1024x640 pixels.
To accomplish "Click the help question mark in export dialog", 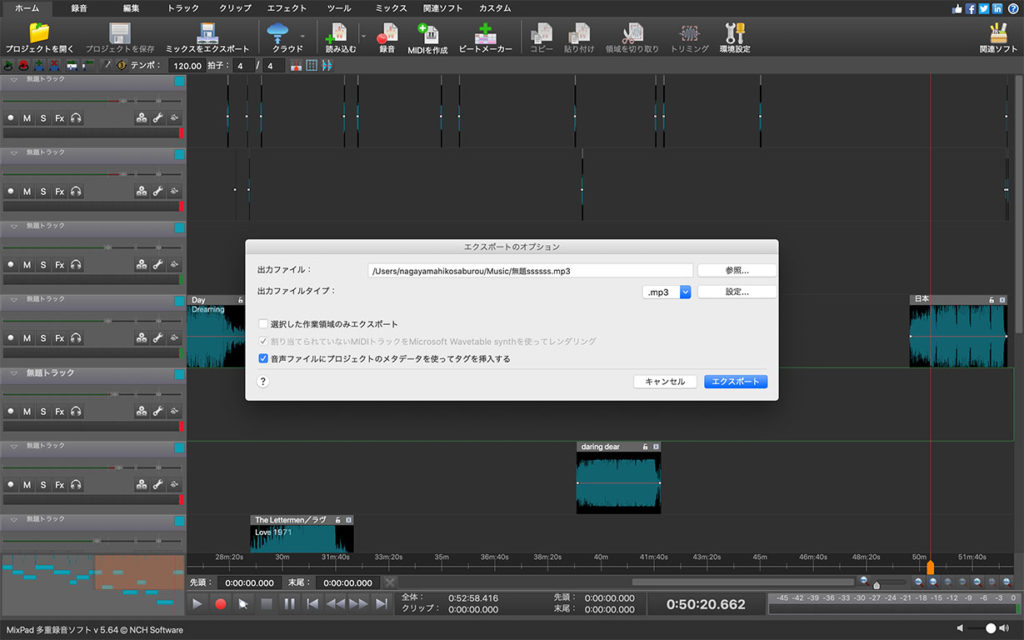I will (x=263, y=381).
